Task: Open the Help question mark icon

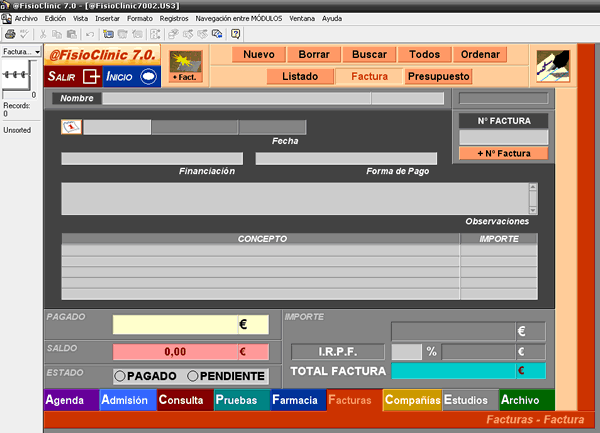Action: [235, 34]
